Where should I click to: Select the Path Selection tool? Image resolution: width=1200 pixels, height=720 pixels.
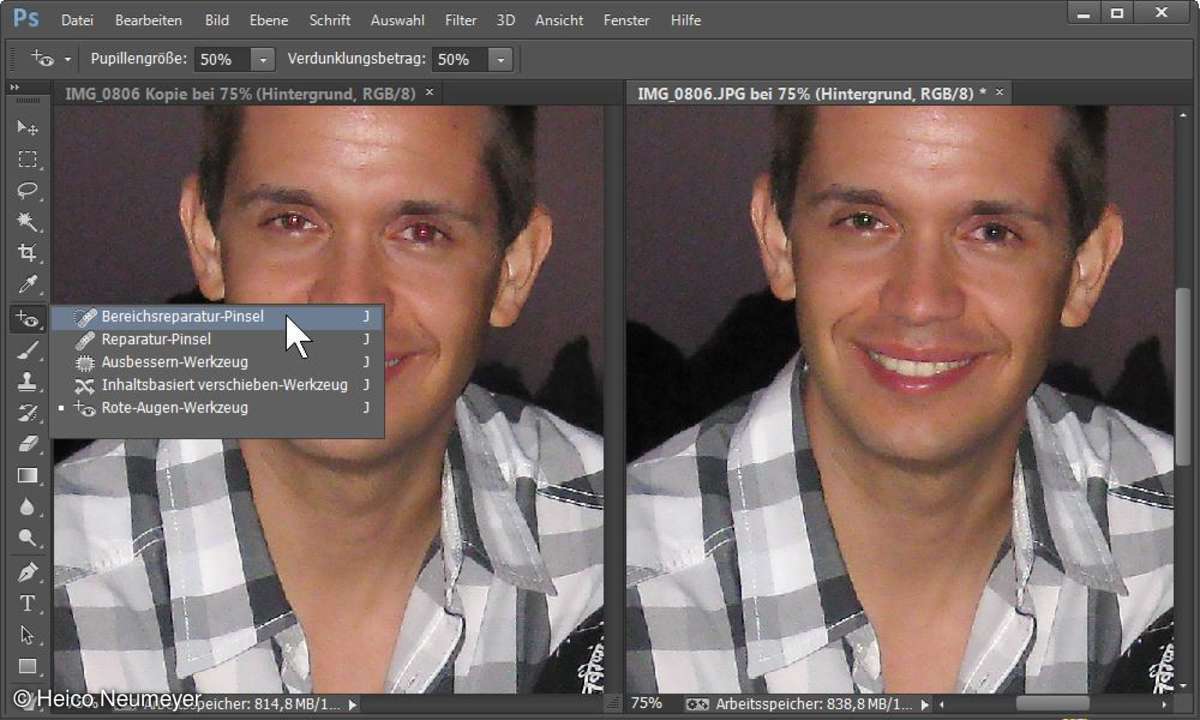[28, 635]
